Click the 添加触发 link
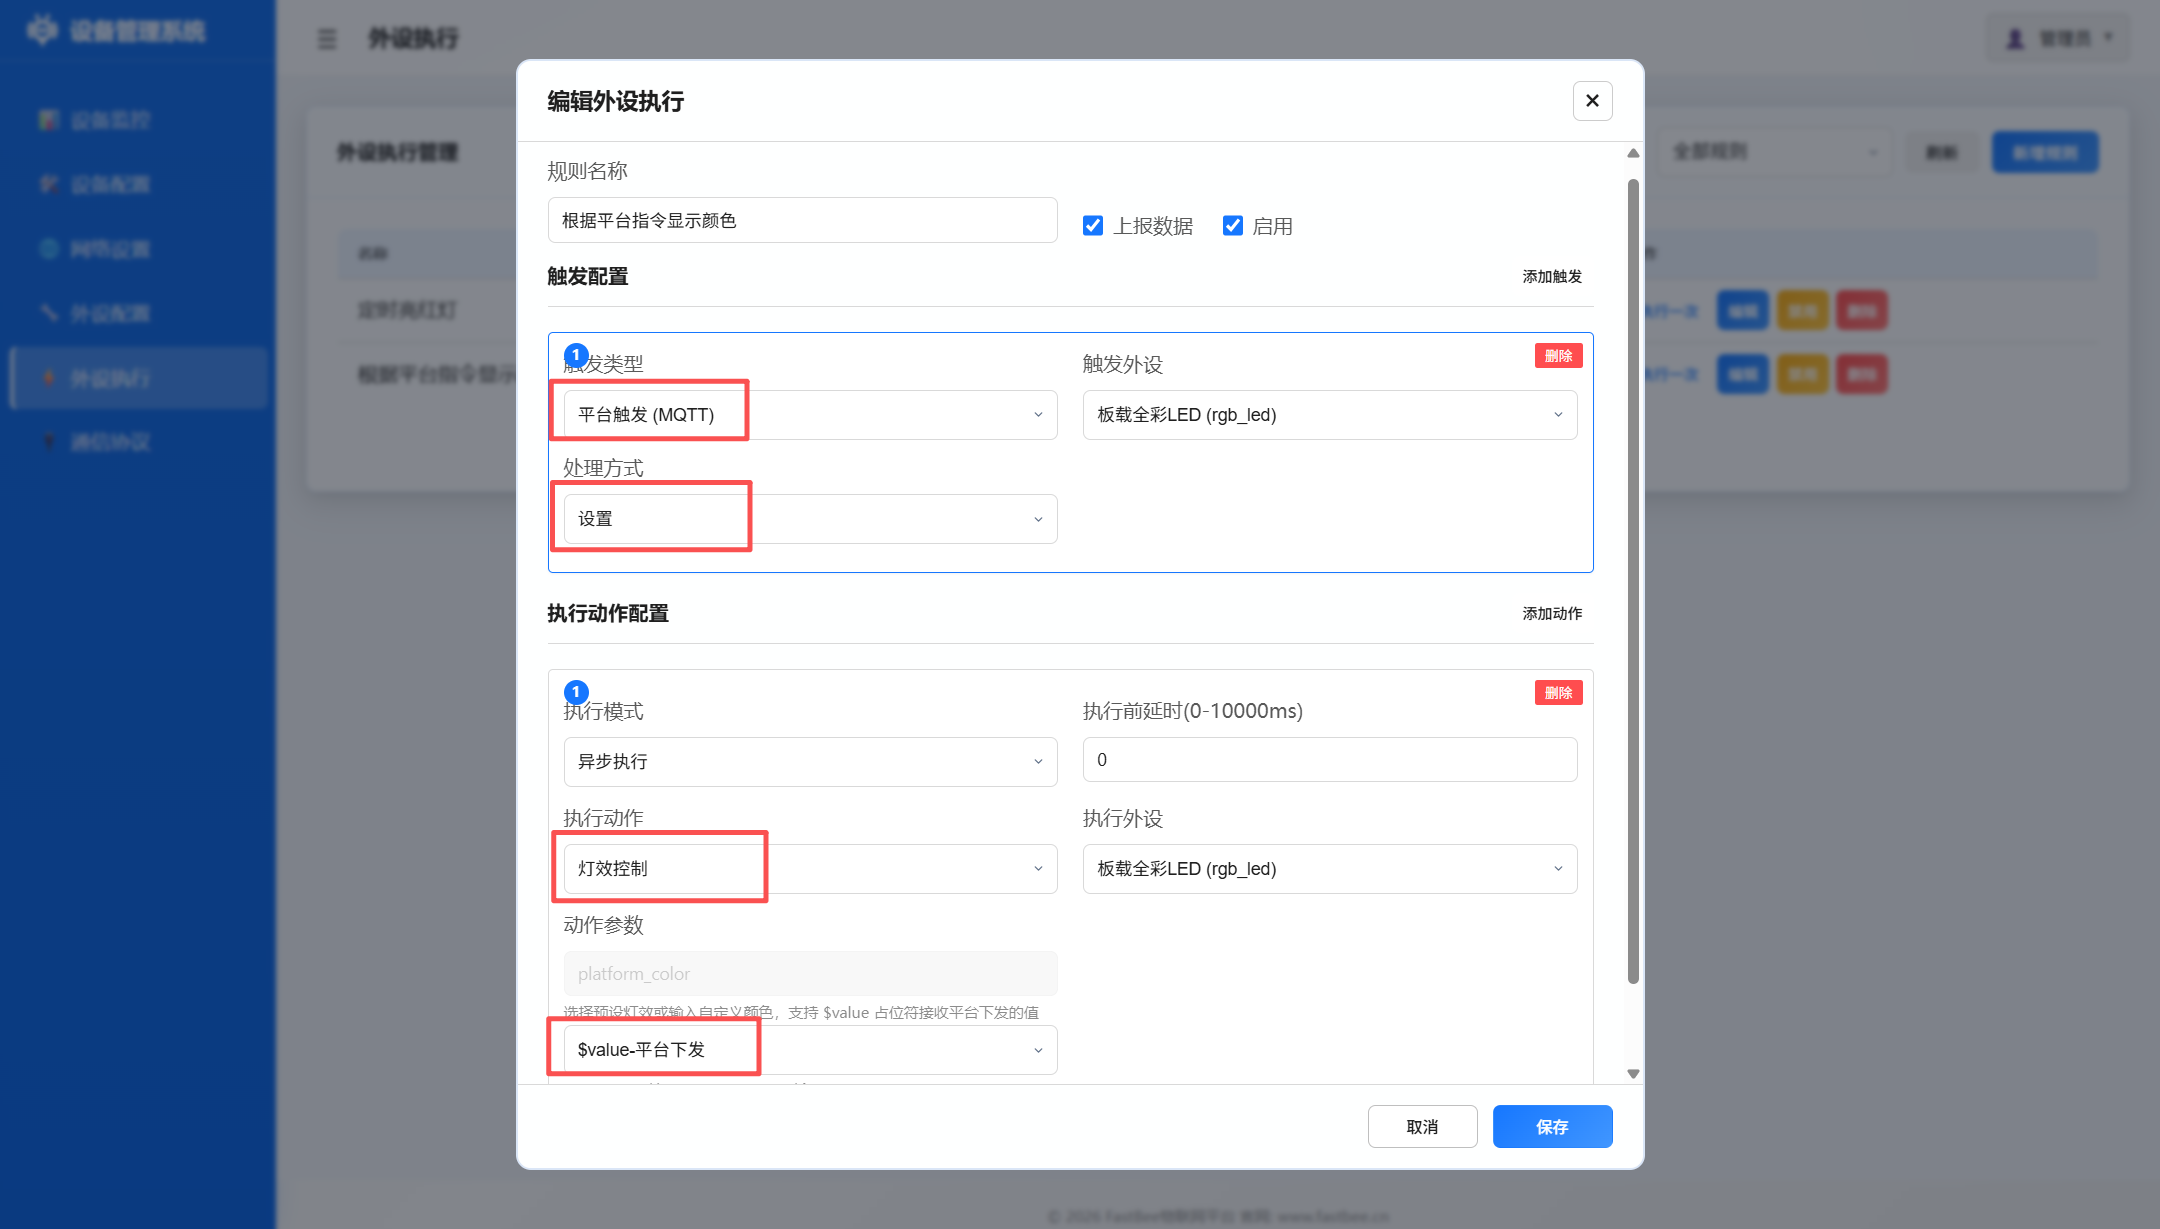2160x1229 pixels. [1552, 277]
